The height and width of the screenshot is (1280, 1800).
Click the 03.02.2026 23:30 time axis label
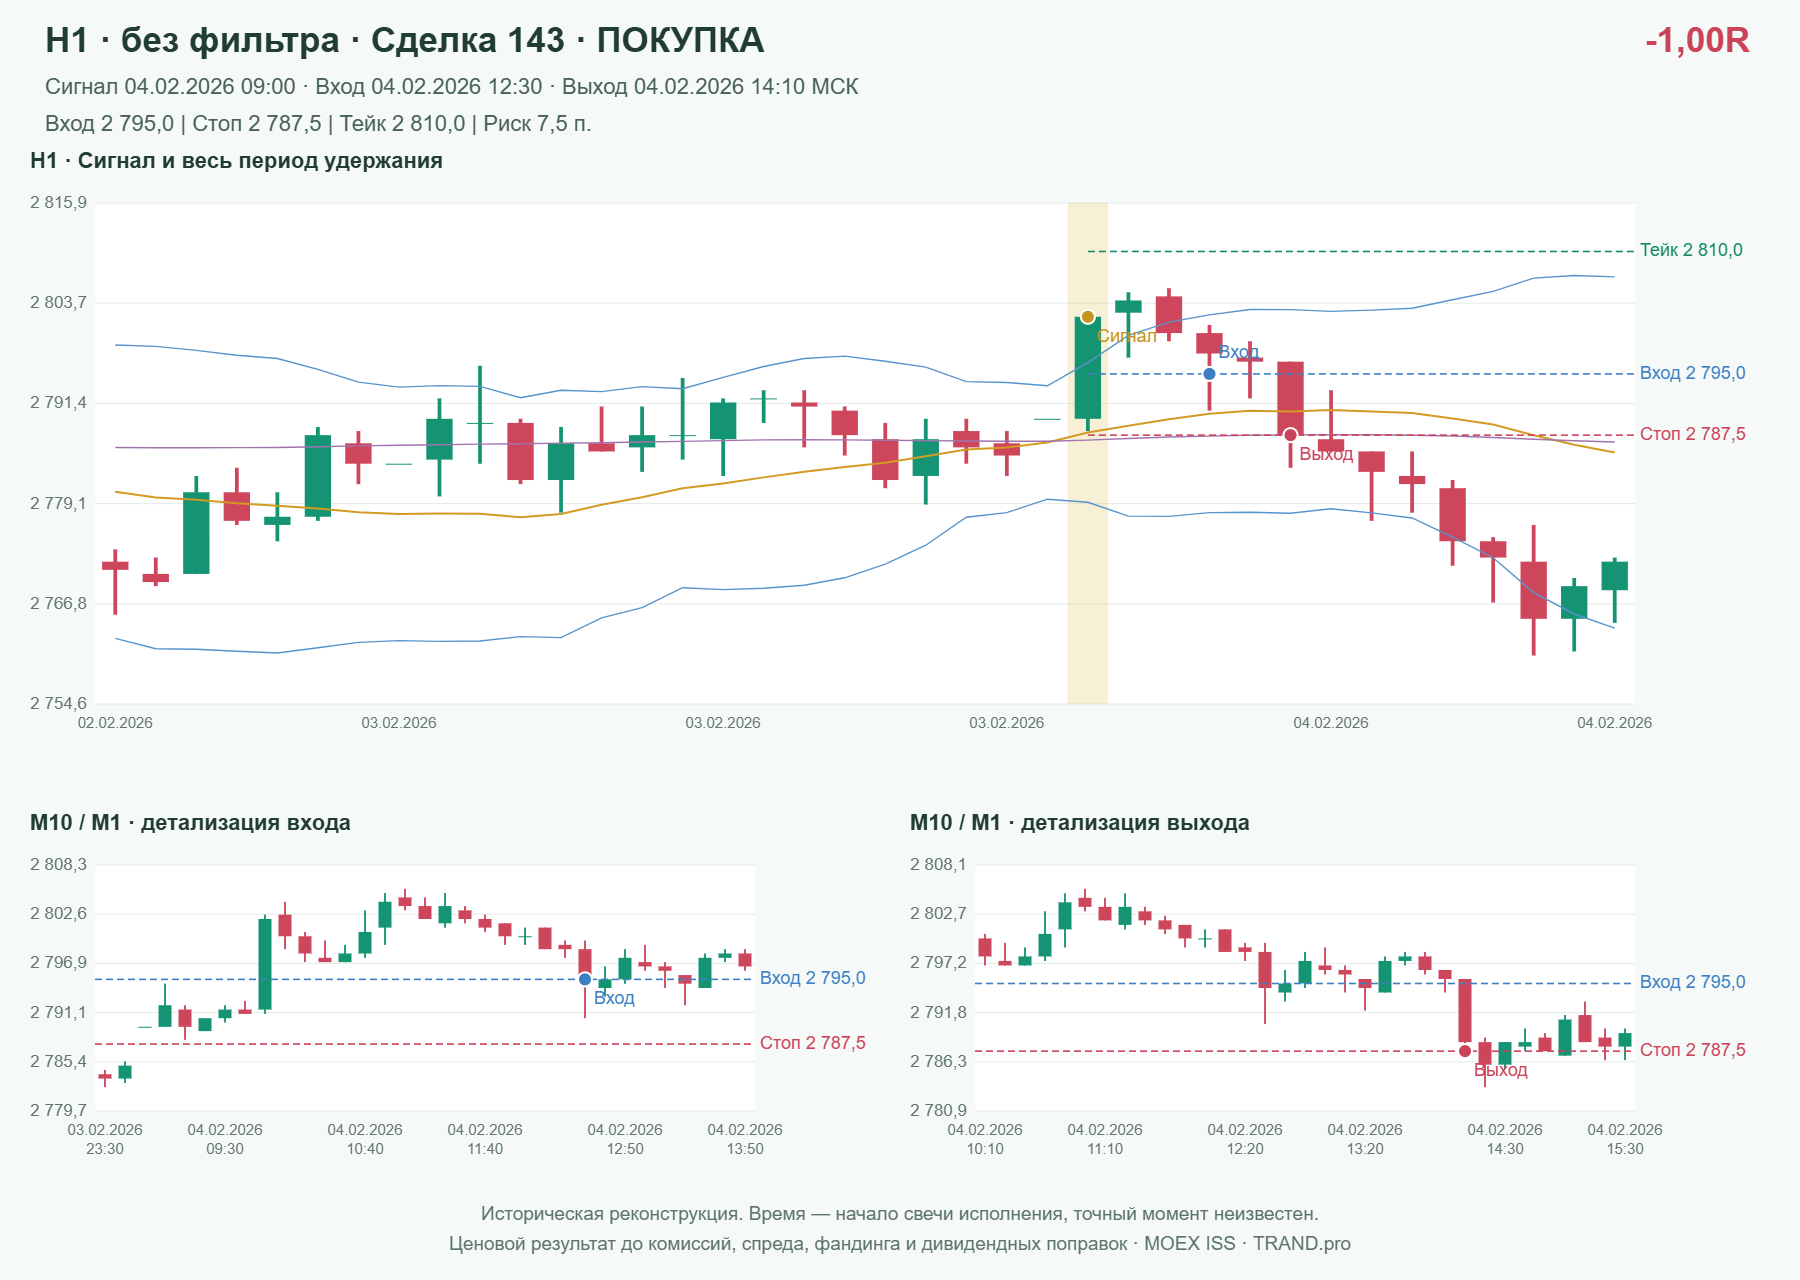tap(105, 1139)
